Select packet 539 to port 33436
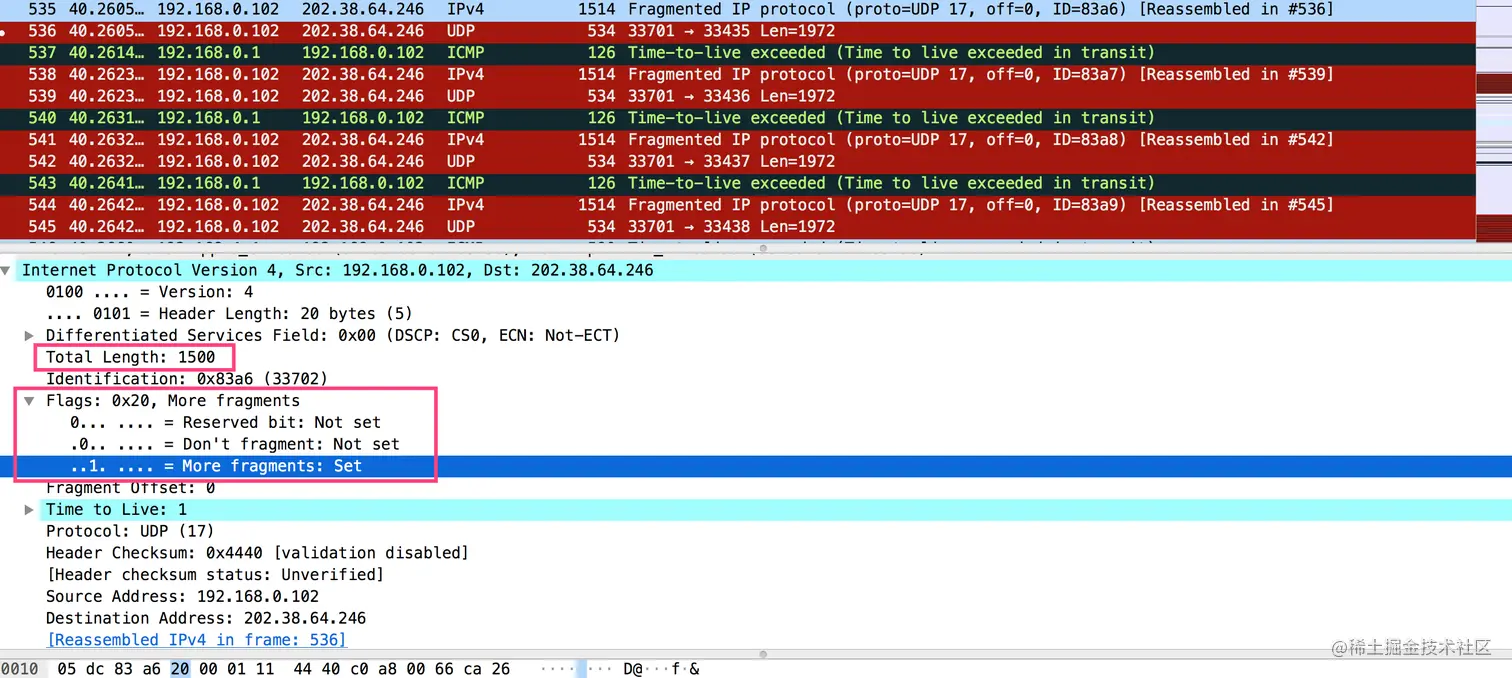Screen dimensions: 1512x678 [x=738, y=96]
